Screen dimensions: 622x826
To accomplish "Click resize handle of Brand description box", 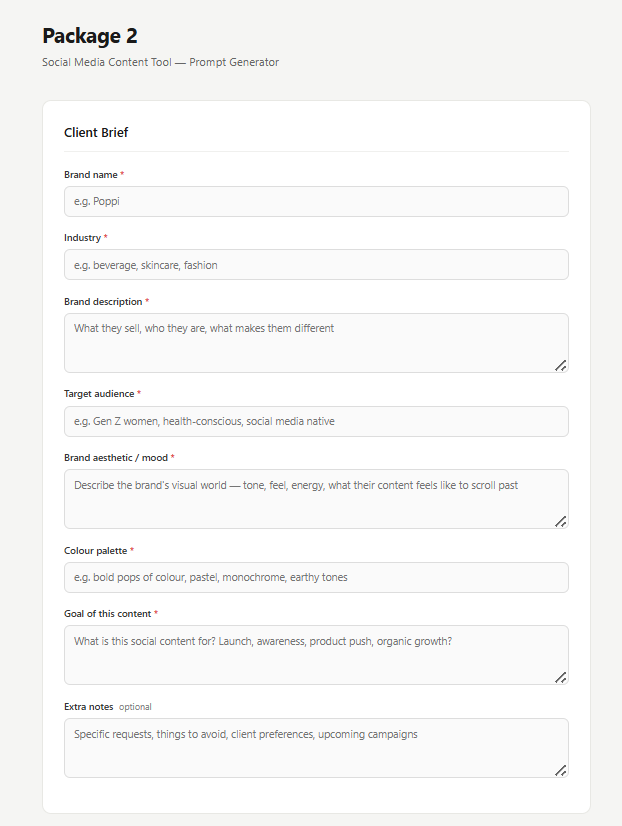I will tap(561, 366).
